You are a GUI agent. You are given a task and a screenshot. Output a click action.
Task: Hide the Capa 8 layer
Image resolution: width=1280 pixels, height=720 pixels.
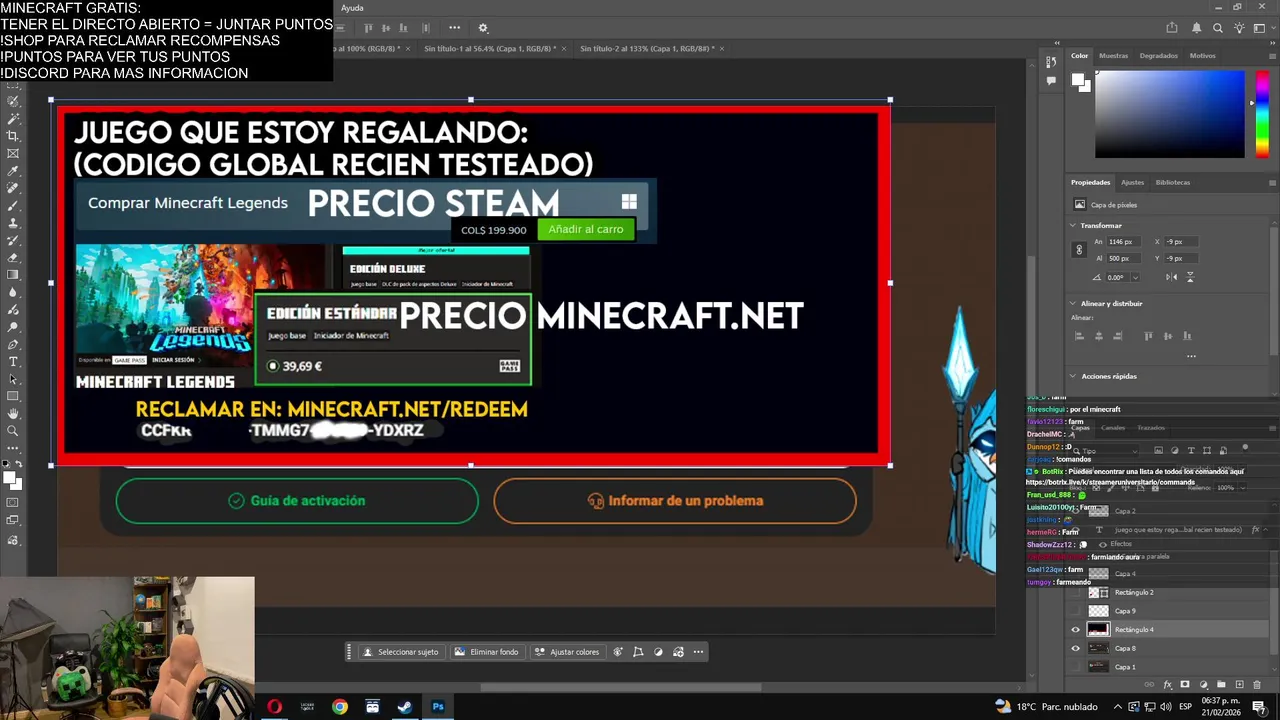pos(1076,648)
